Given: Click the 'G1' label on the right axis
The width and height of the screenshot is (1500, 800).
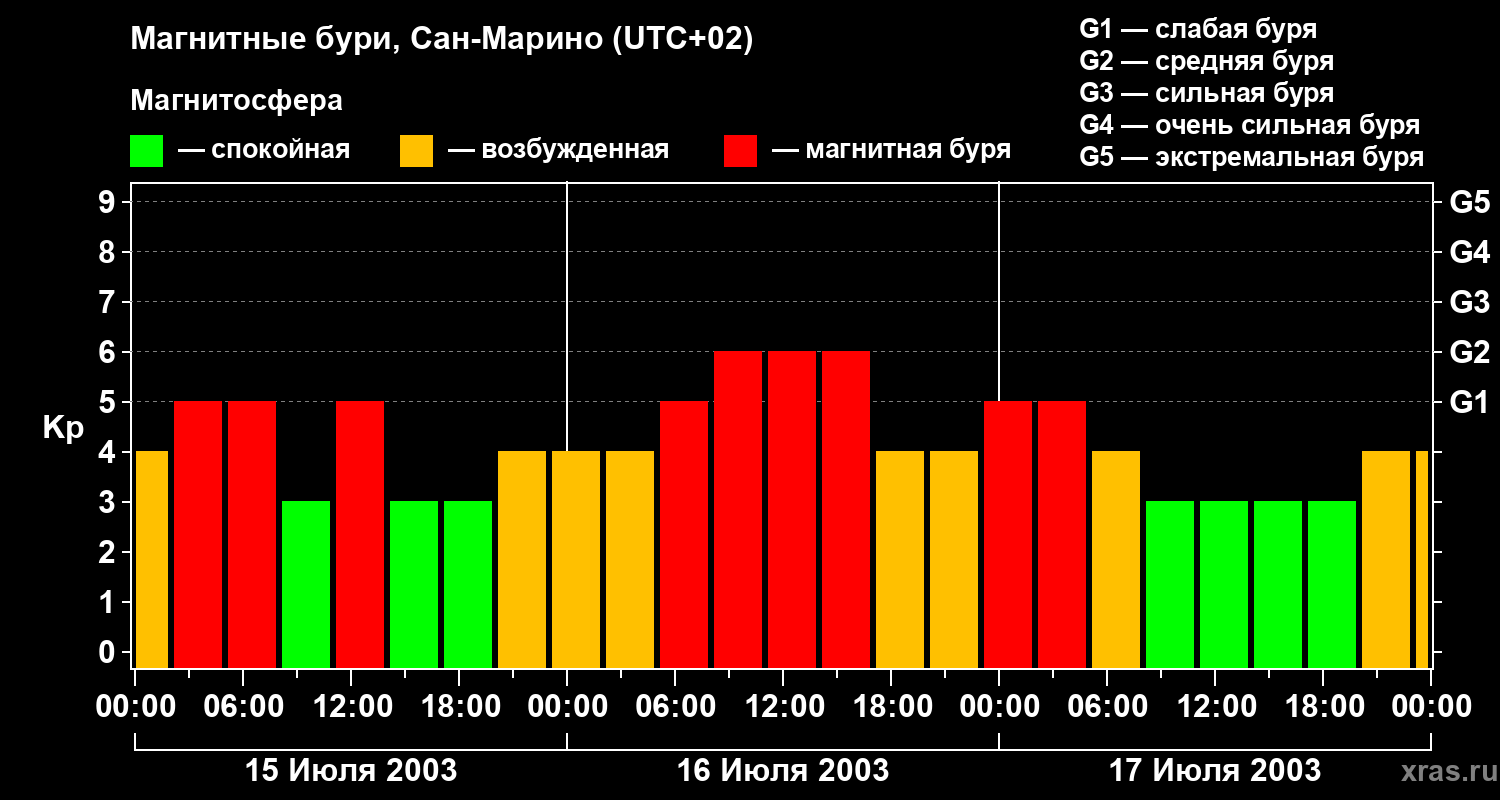Looking at the screenshot, I should point(1469,403).
